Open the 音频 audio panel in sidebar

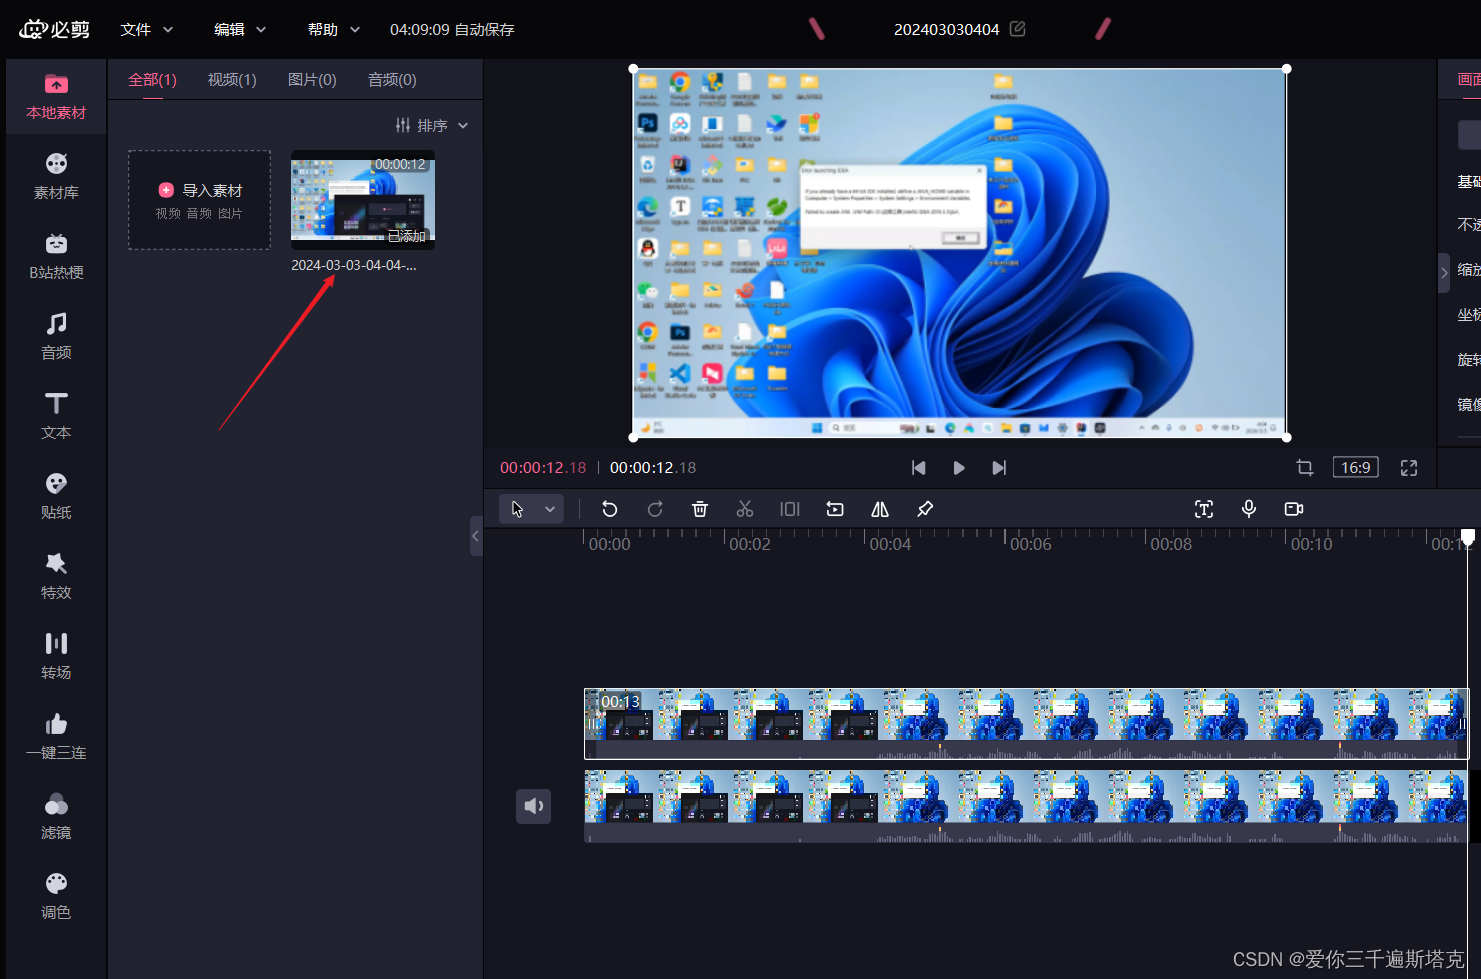(56, 336)
